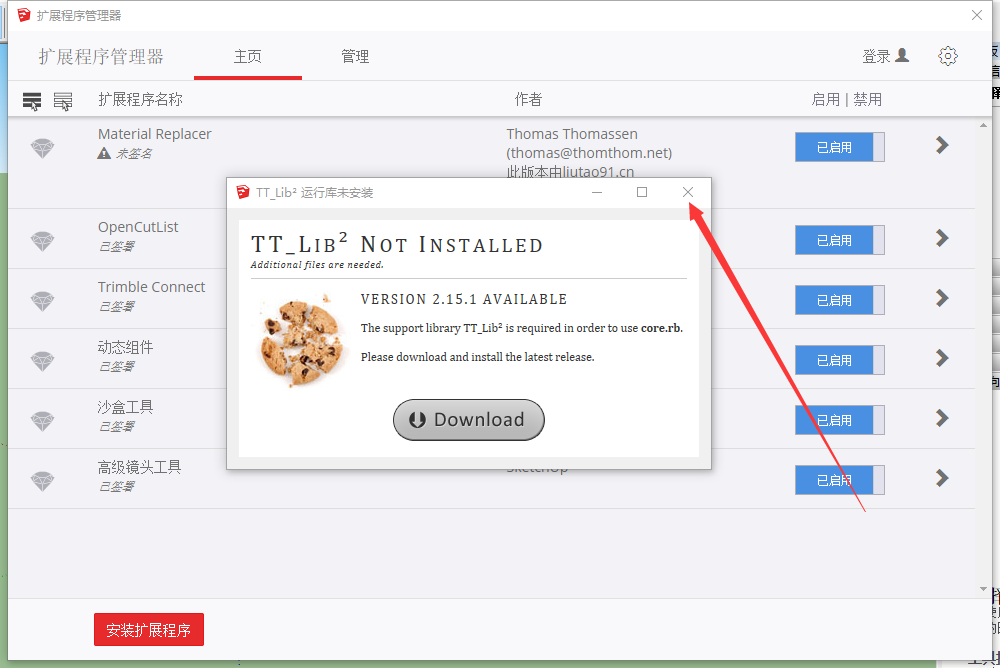Expand OpenCutList details chevron
1000x668 pixels.
click(942, 239)
